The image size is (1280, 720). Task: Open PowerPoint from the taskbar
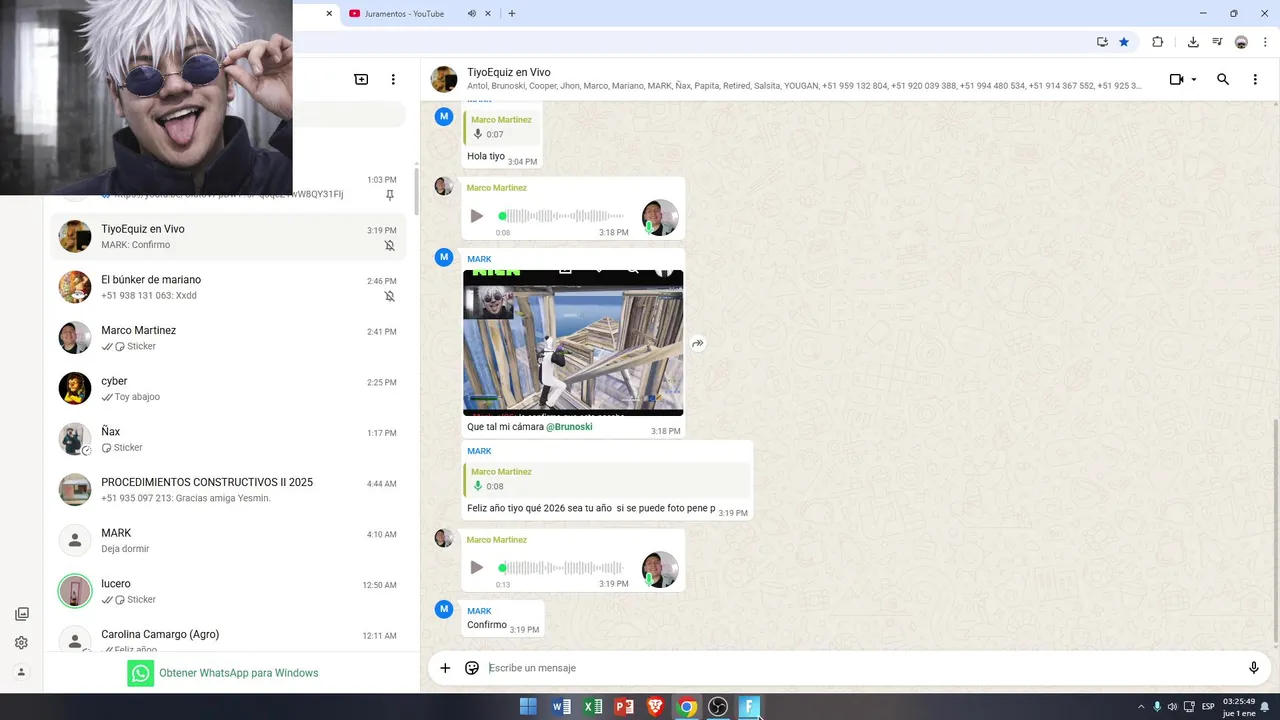624,707
